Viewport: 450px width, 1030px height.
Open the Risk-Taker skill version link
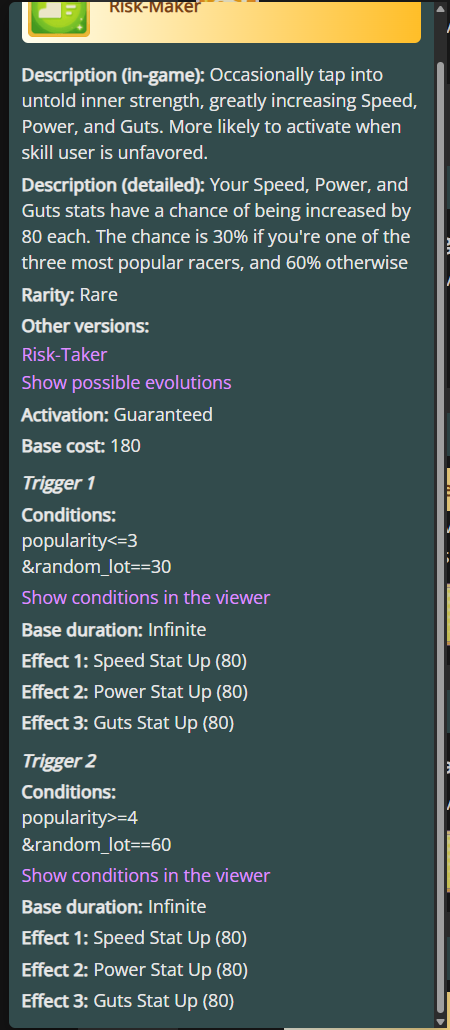pyautogui.click(x=64, y=355)
